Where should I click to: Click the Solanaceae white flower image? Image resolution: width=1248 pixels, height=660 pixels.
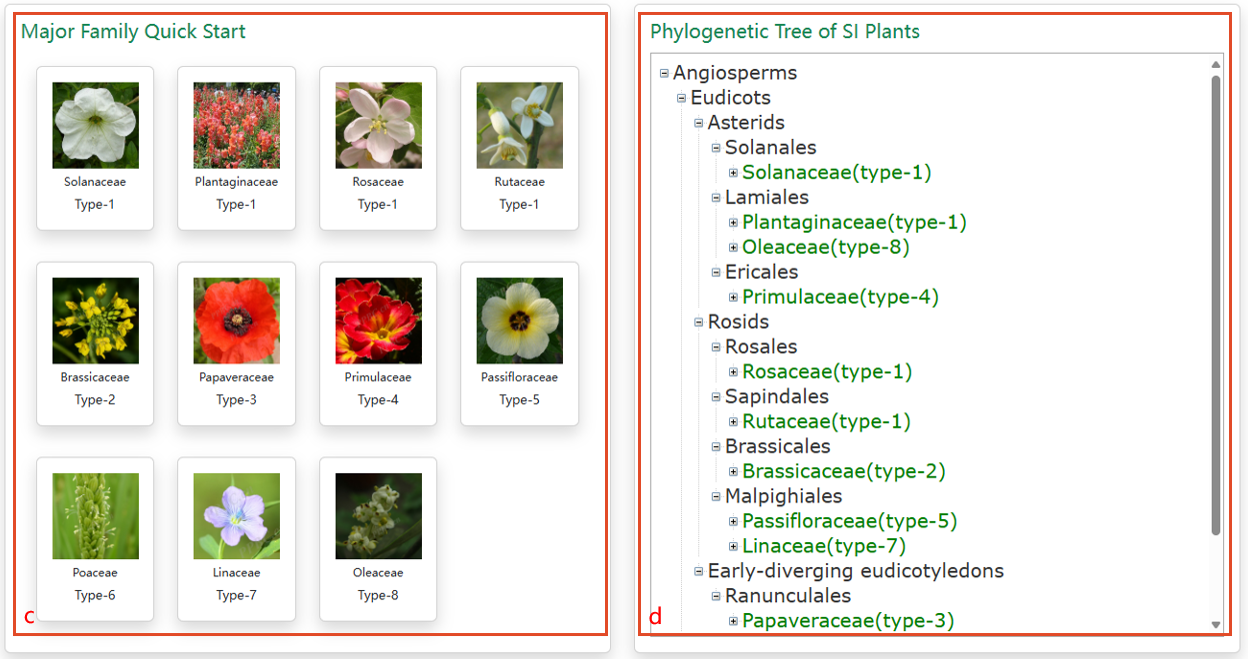point(95,125)
